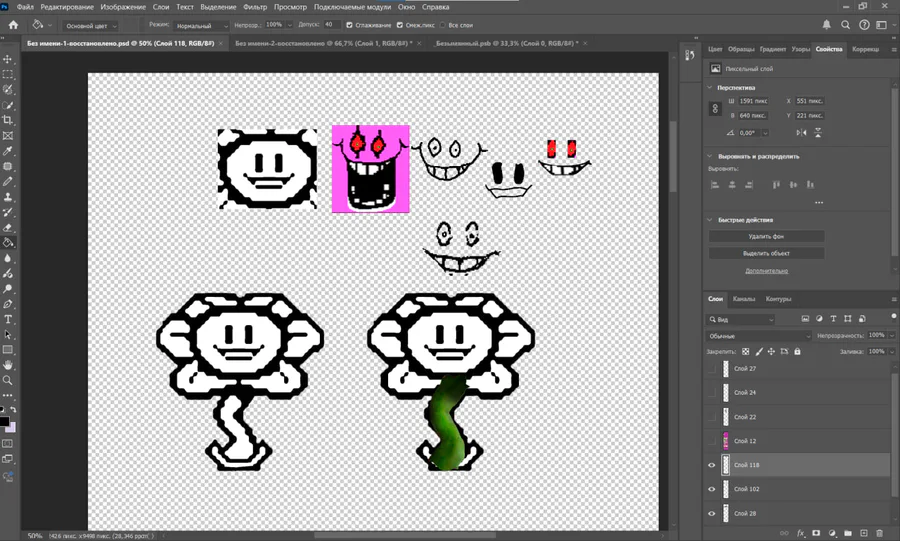Enable the Все слои checkbox
Screen dimensions: 900x541
point(443,25)
